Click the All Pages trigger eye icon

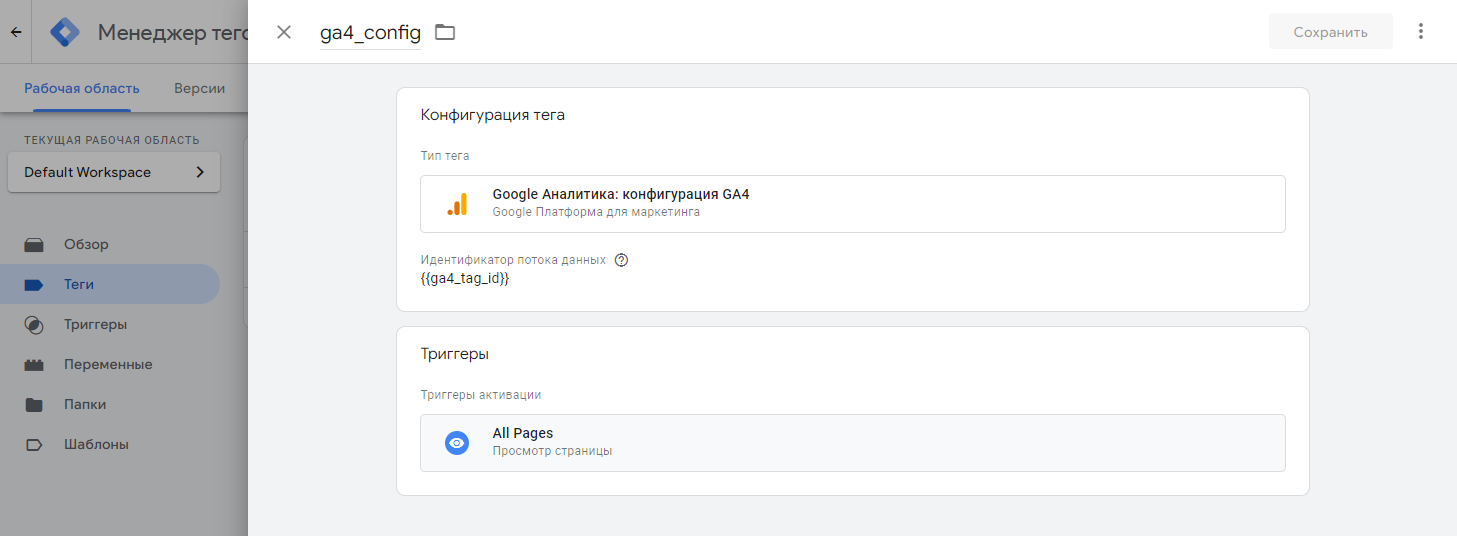(457, 443)
